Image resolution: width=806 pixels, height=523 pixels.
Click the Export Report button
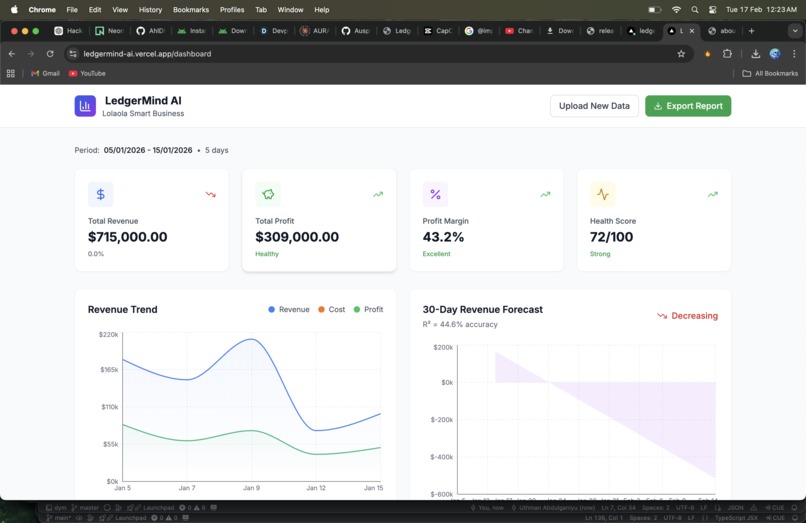point(688,106)
